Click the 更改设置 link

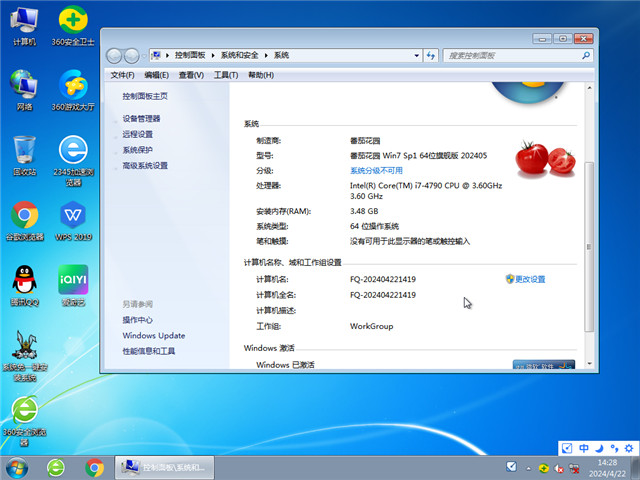[x=530, y=279]
